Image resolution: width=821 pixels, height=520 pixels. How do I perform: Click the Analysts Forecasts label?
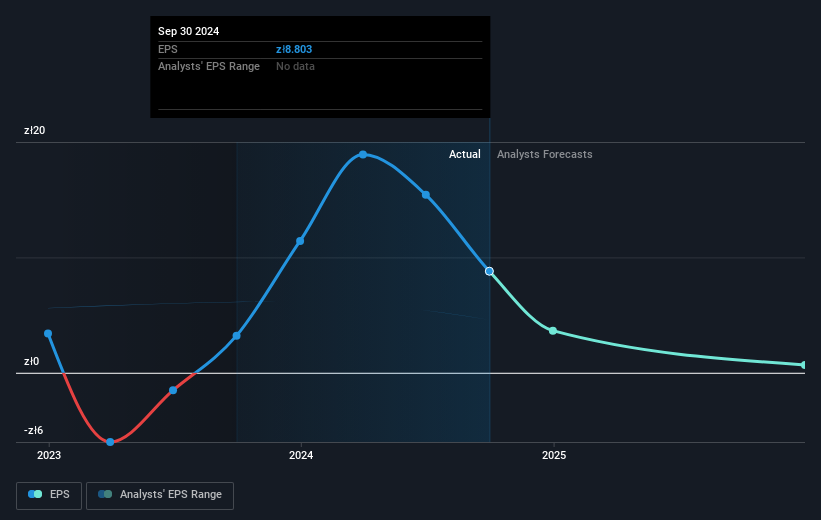(545, 154)
